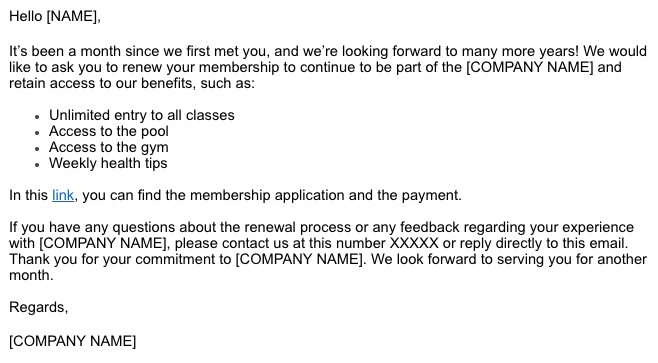This screenshot has height=363, width=658.
Task: Click the [NAME] placeholder in the greeting
Action: (72, 16)
